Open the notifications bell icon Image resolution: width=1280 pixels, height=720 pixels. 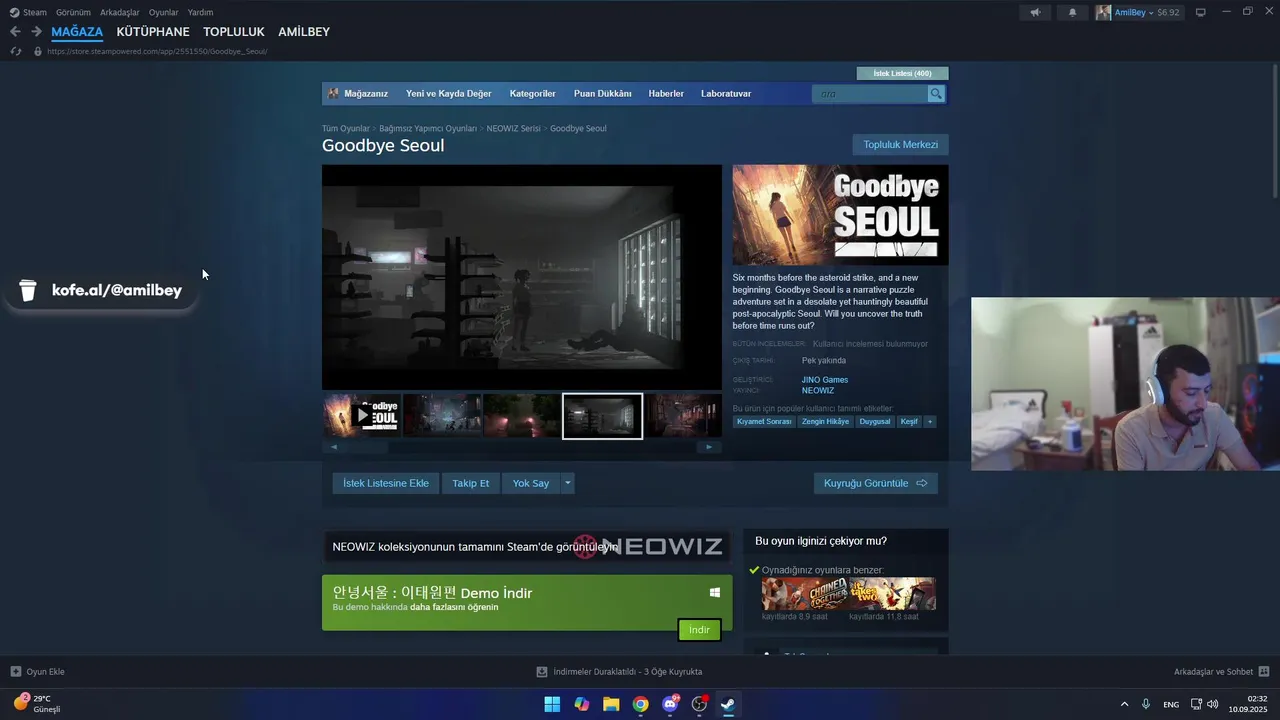point(1073,12)
